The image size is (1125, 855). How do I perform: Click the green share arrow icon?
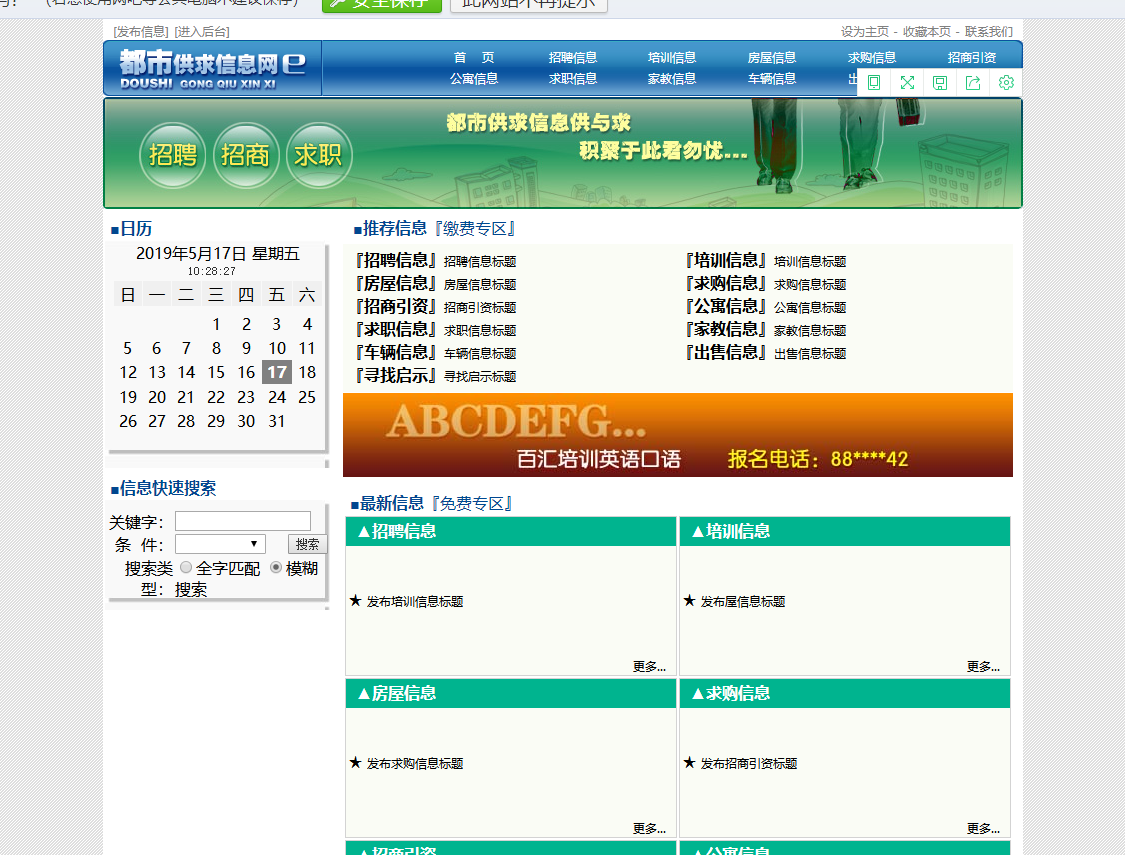pos(973,82)
